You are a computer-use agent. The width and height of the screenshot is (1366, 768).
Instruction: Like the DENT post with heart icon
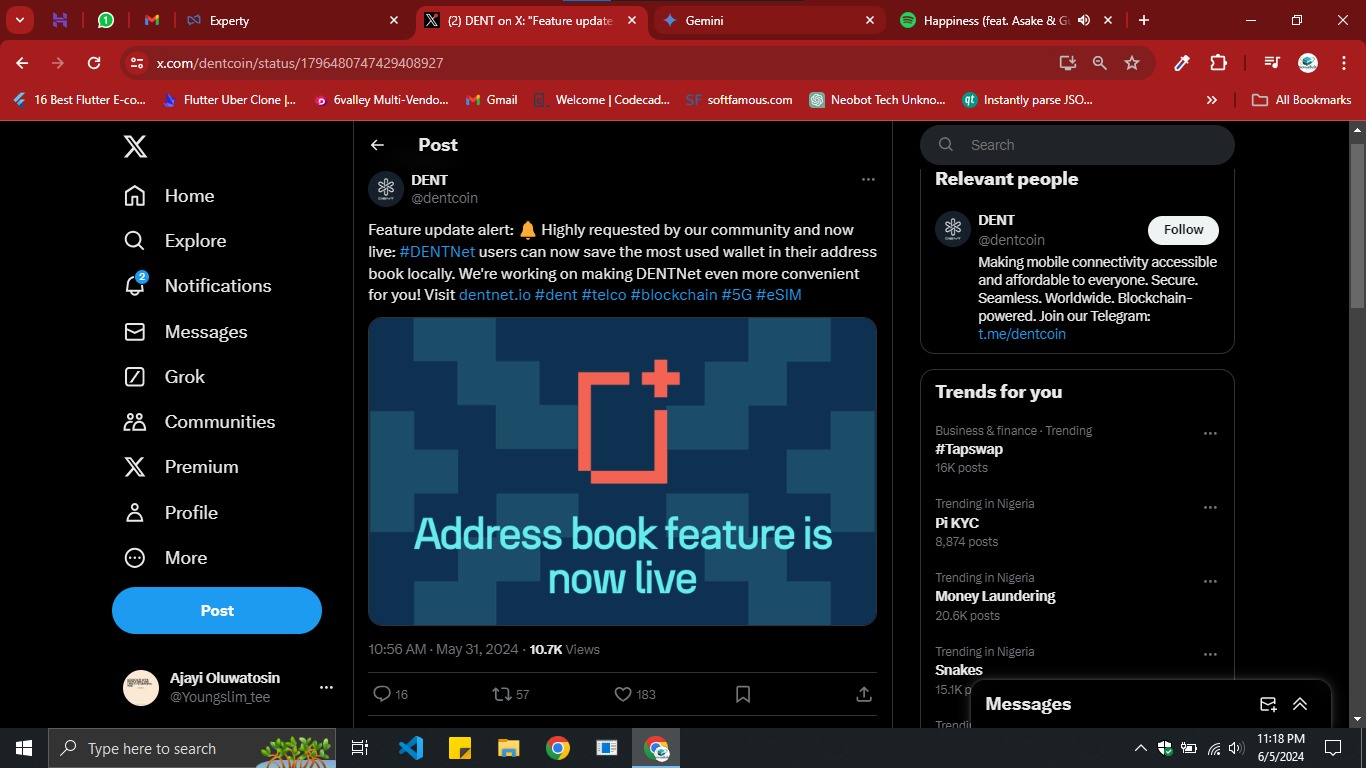(623, 694)
